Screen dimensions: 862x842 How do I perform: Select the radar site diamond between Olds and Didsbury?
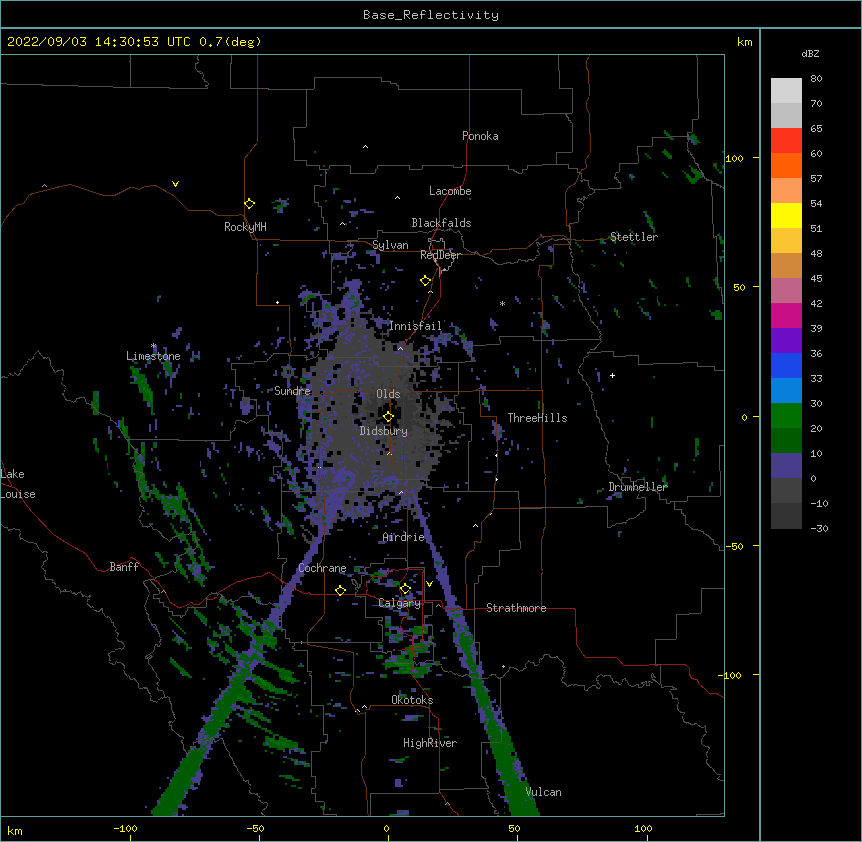tap(388, 417)
